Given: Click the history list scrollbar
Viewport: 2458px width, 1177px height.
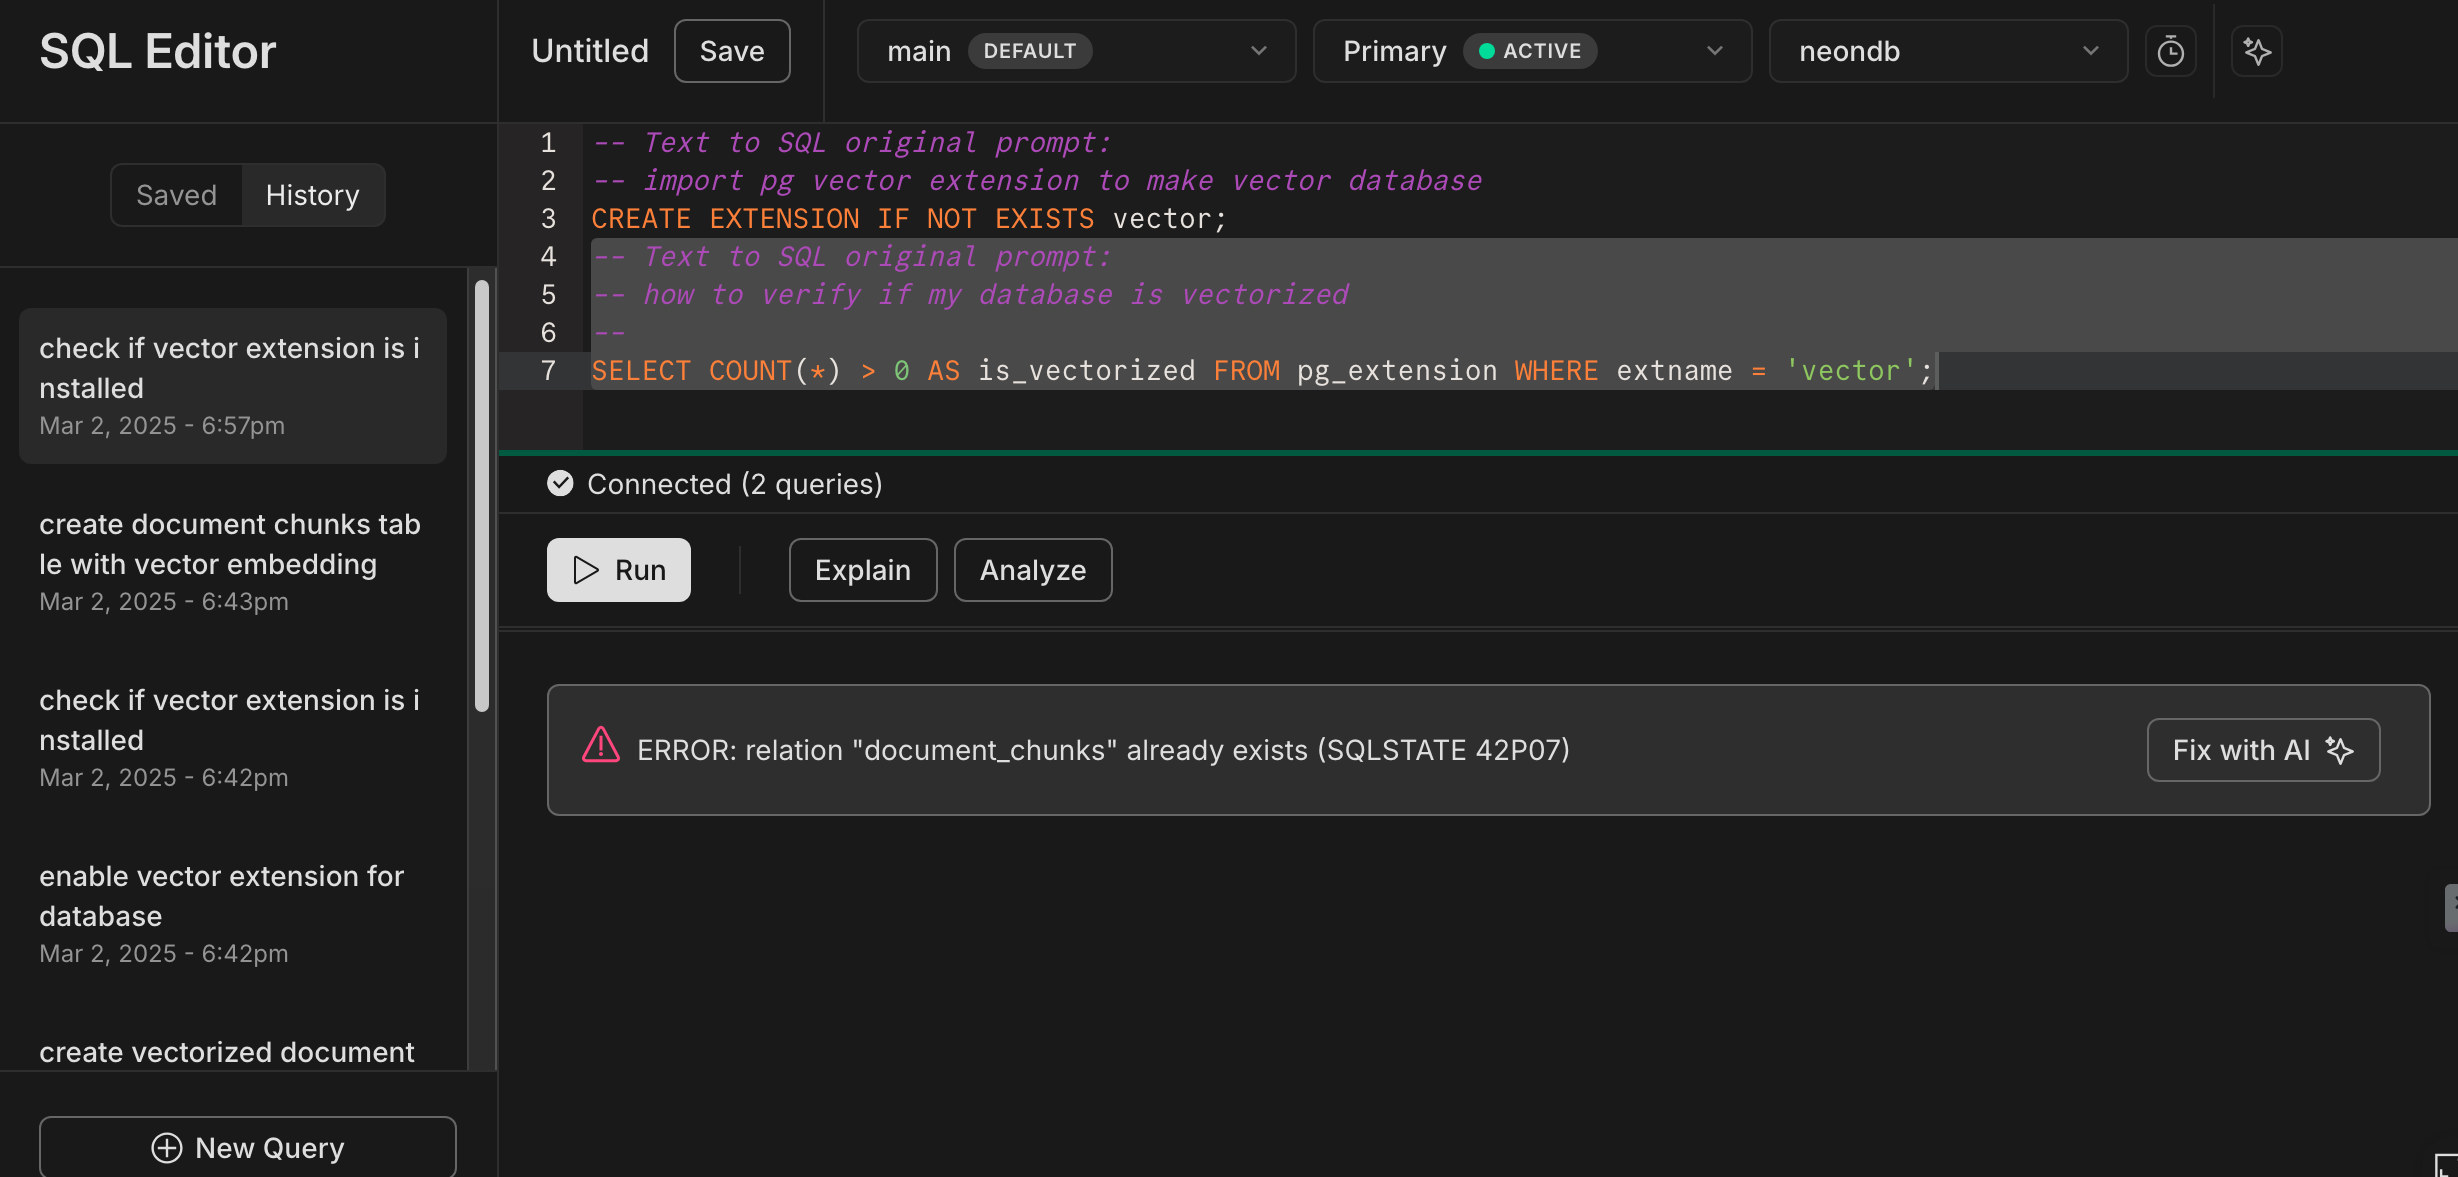Looking at the screenshot, I should (x=482, y=496).
